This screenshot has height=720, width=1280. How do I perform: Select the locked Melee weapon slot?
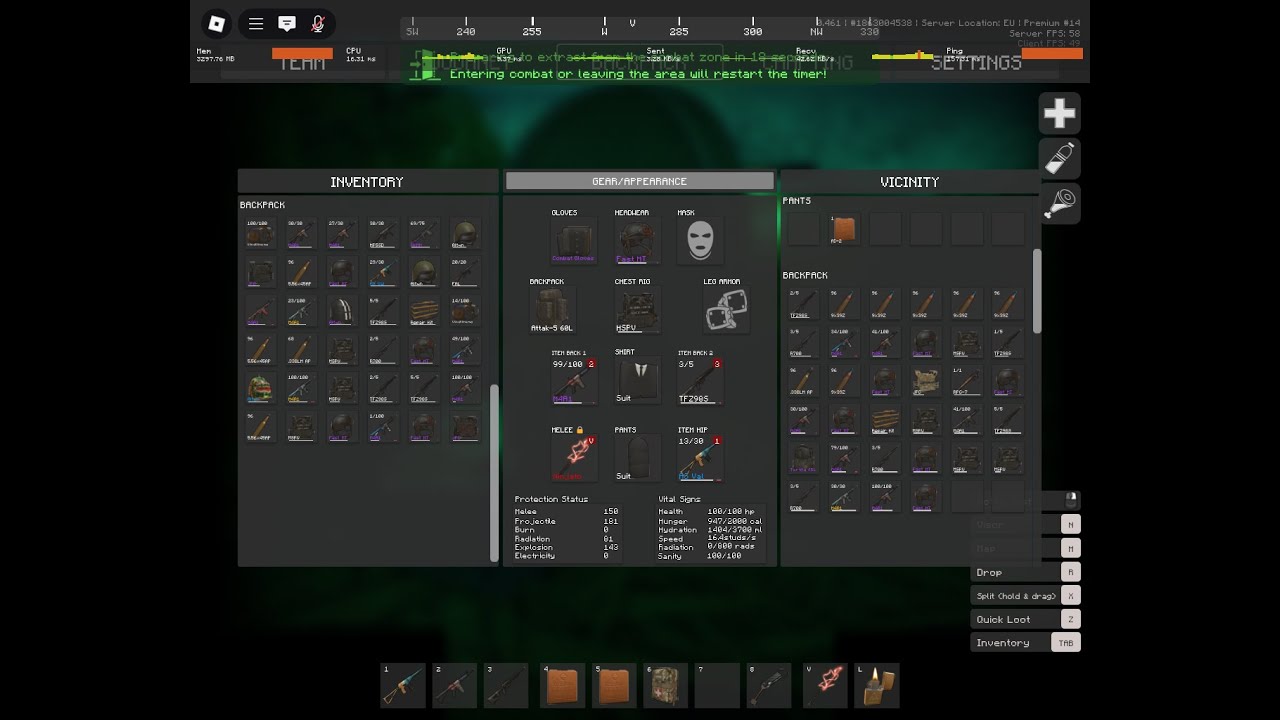pyautogui.click(x=574, y=458)
